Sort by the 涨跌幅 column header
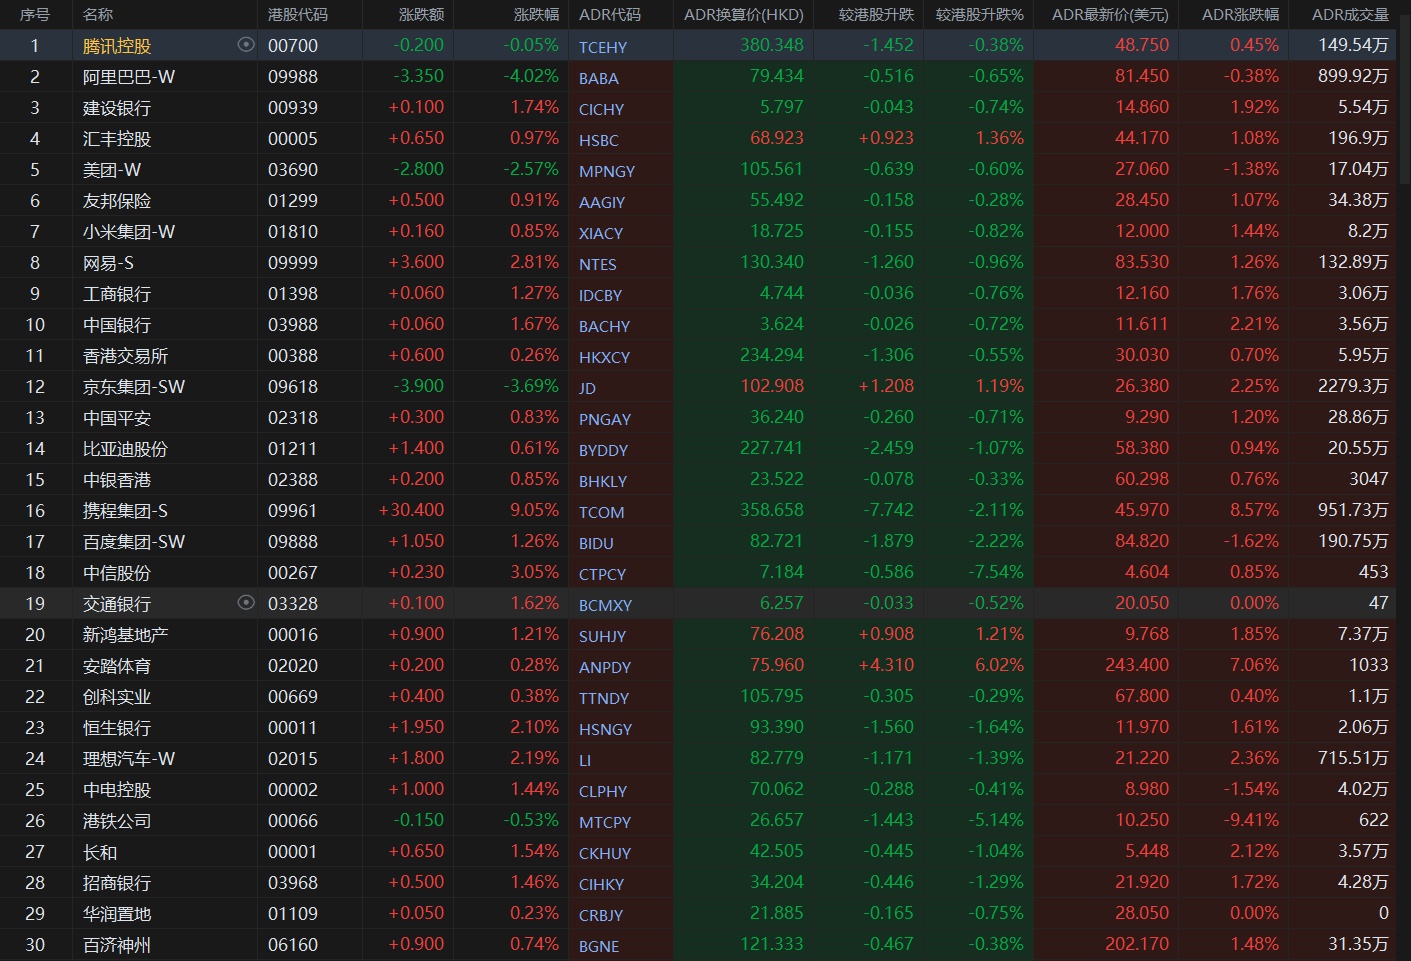Image resolution: width=1411 pixels, height=961 pixels. click(x=536, y=14)
